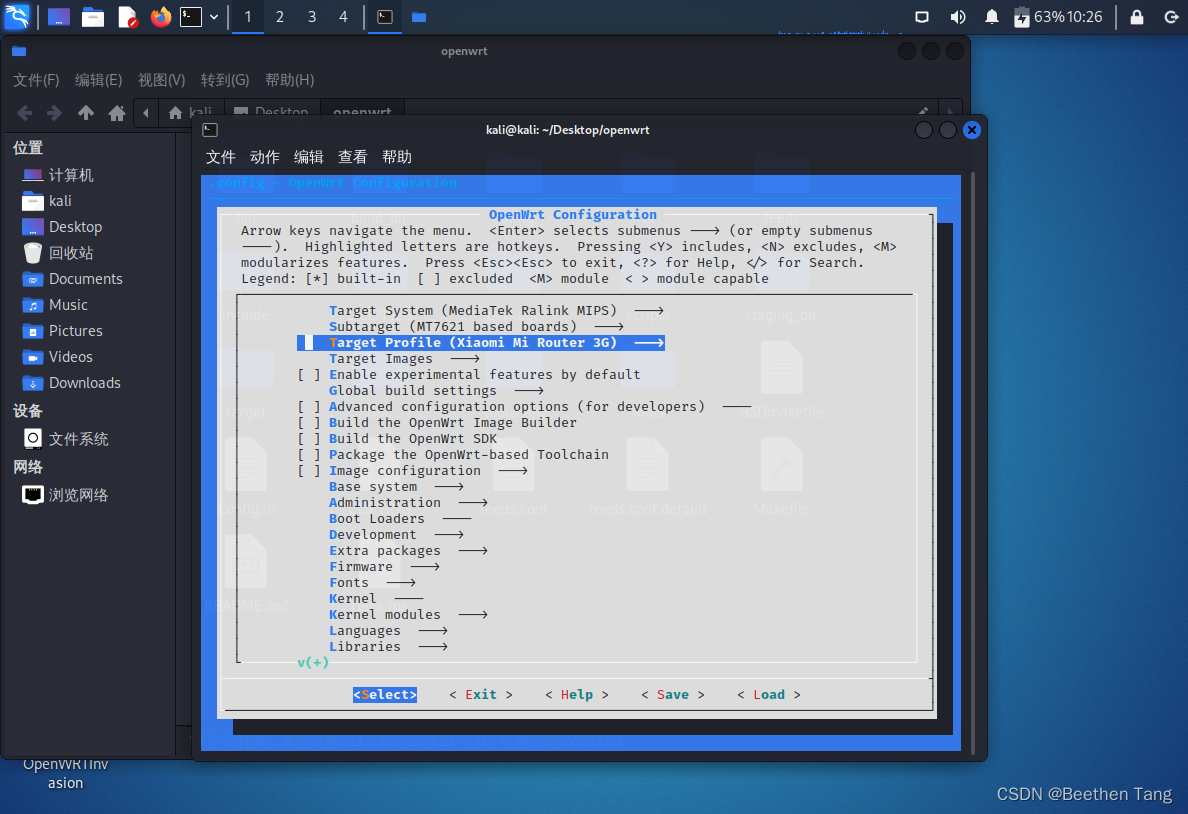1188x814 pixels.
Task: Expand Target Profile Xiaomi Mi Router 3G
Action: tap(481, 343)
